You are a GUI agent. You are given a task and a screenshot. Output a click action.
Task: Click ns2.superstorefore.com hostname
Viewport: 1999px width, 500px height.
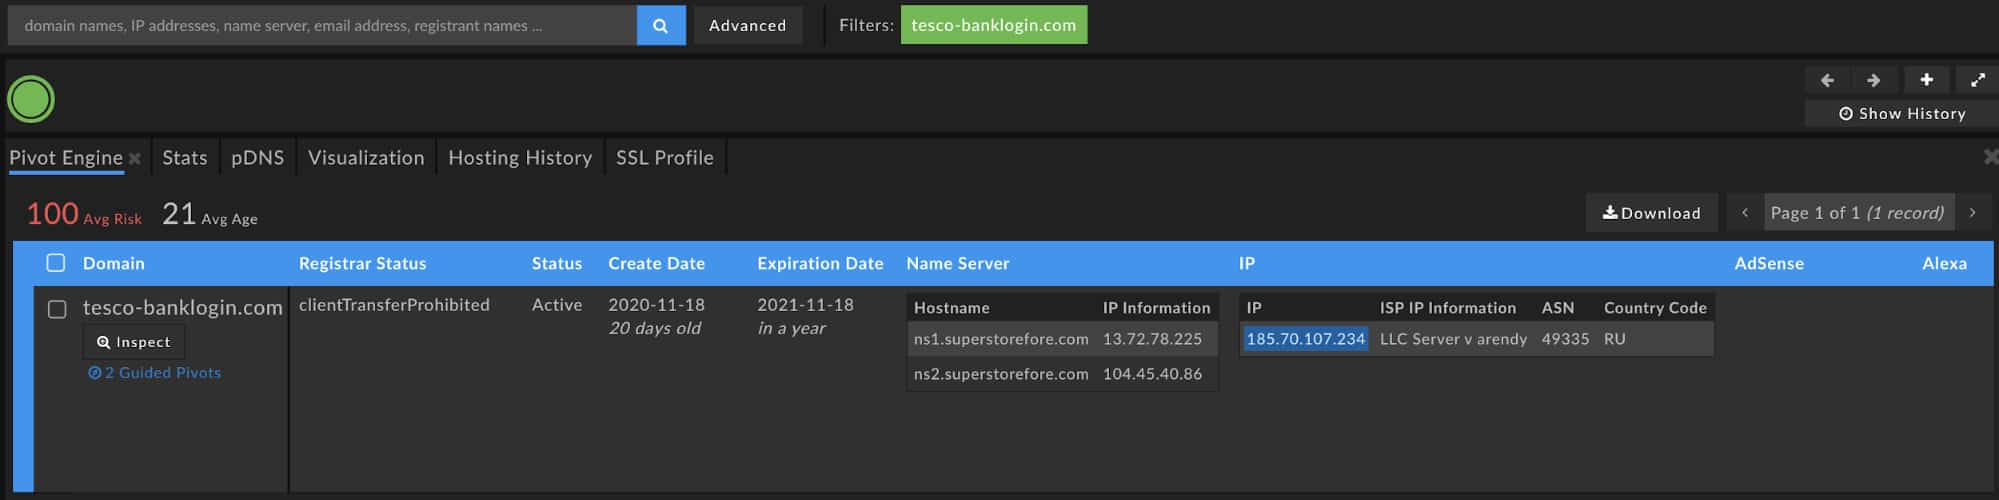[1001, 374]
